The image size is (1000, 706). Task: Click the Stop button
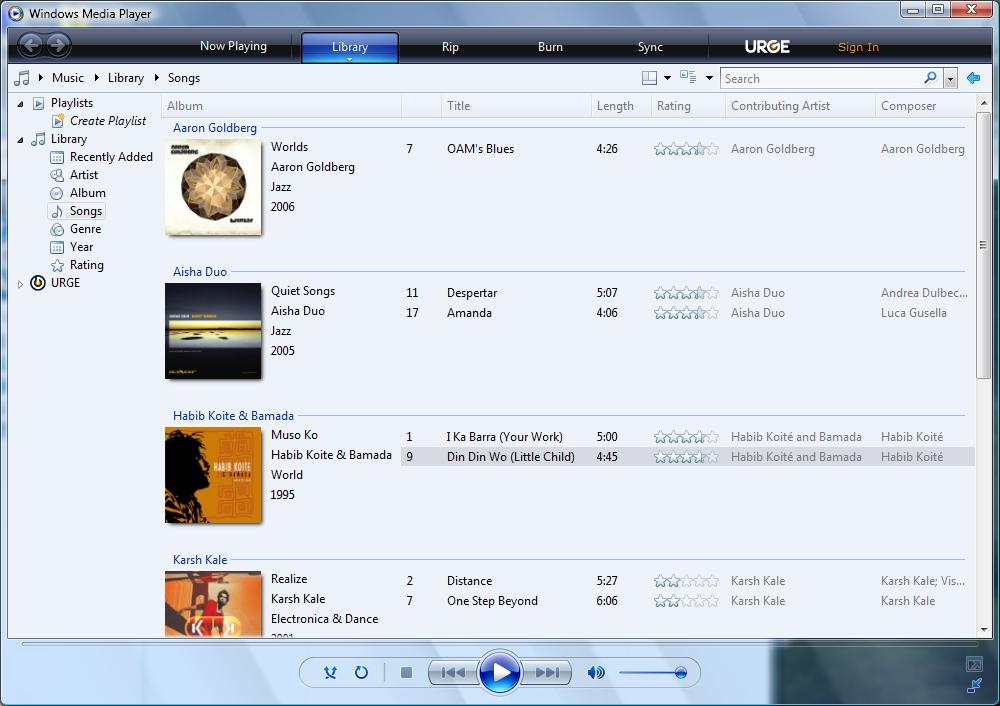[x=406, y=673]
